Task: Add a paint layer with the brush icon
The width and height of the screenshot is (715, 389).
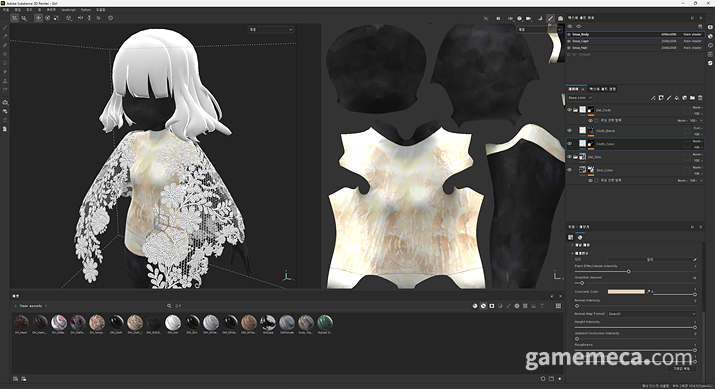Action: pyautogui.click(x=669, y=98)
